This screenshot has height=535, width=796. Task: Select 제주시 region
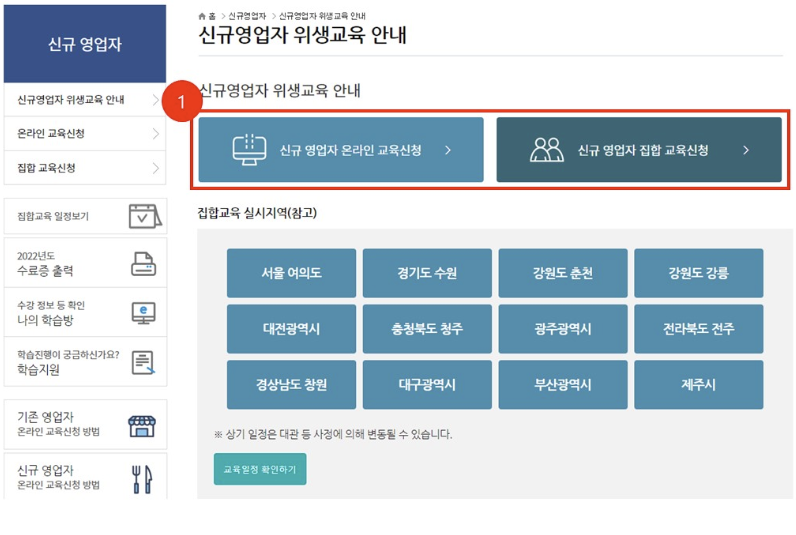[x=699, y=385]
